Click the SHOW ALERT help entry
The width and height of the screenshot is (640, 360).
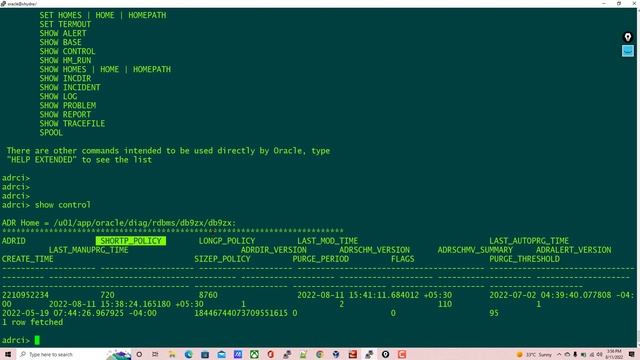coord(63,33)
